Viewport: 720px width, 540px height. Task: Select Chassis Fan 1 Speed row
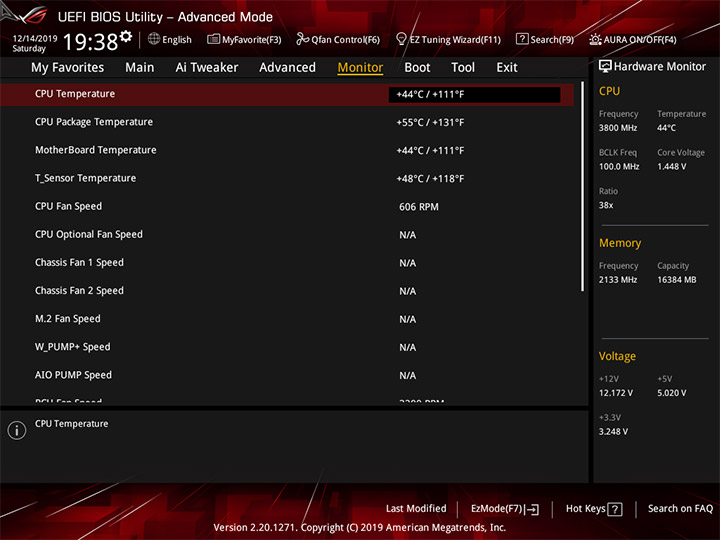tap(287, 263)
